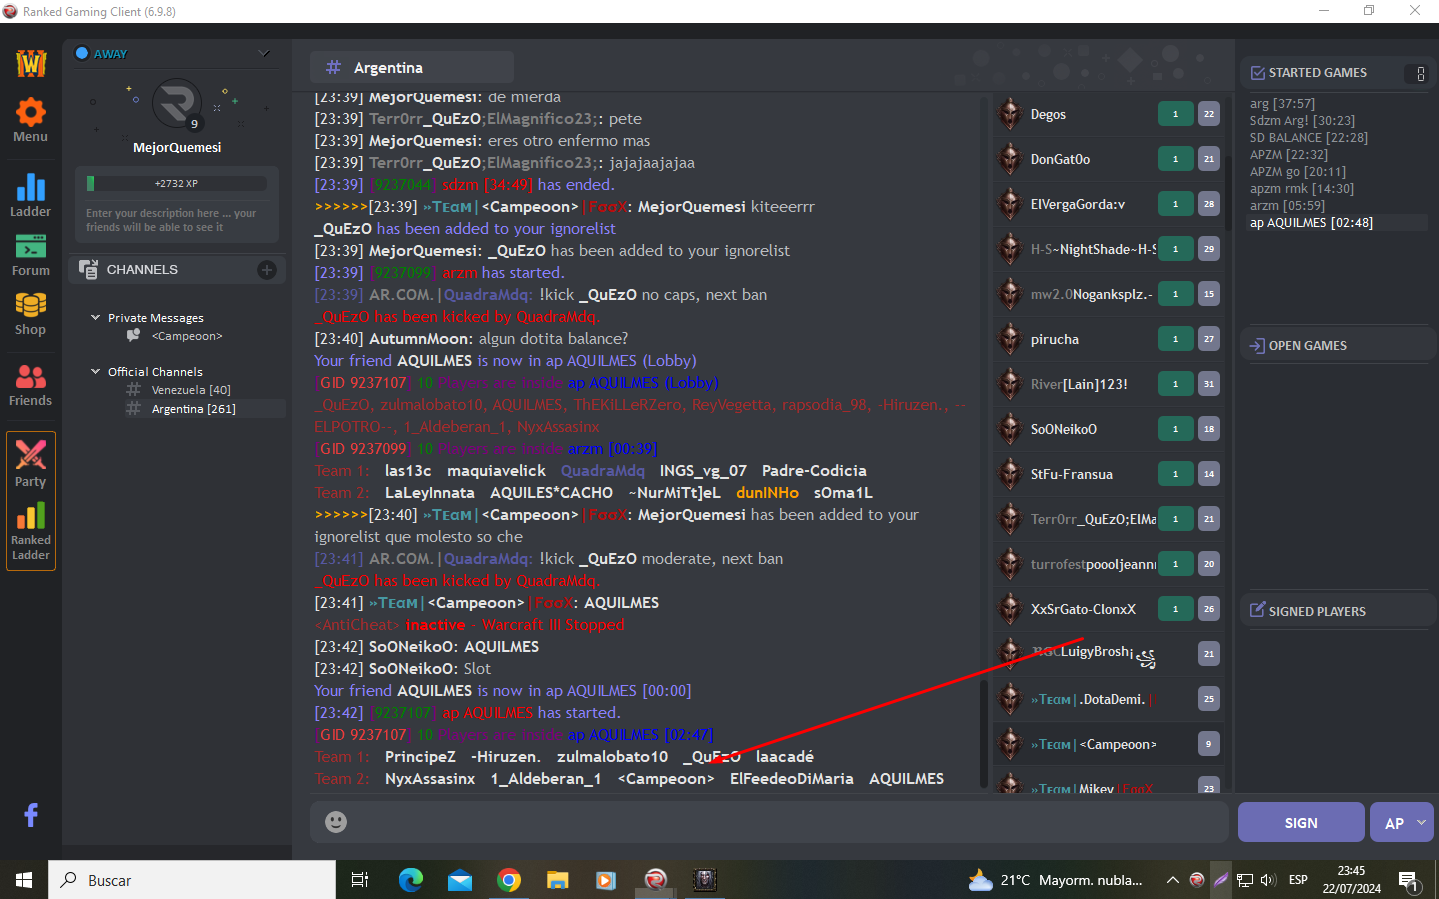Viewport: 1439px width, 899px height.
Task: Collapse the Official Channels group
Action: pyautogui.click(x=96, y=372)
